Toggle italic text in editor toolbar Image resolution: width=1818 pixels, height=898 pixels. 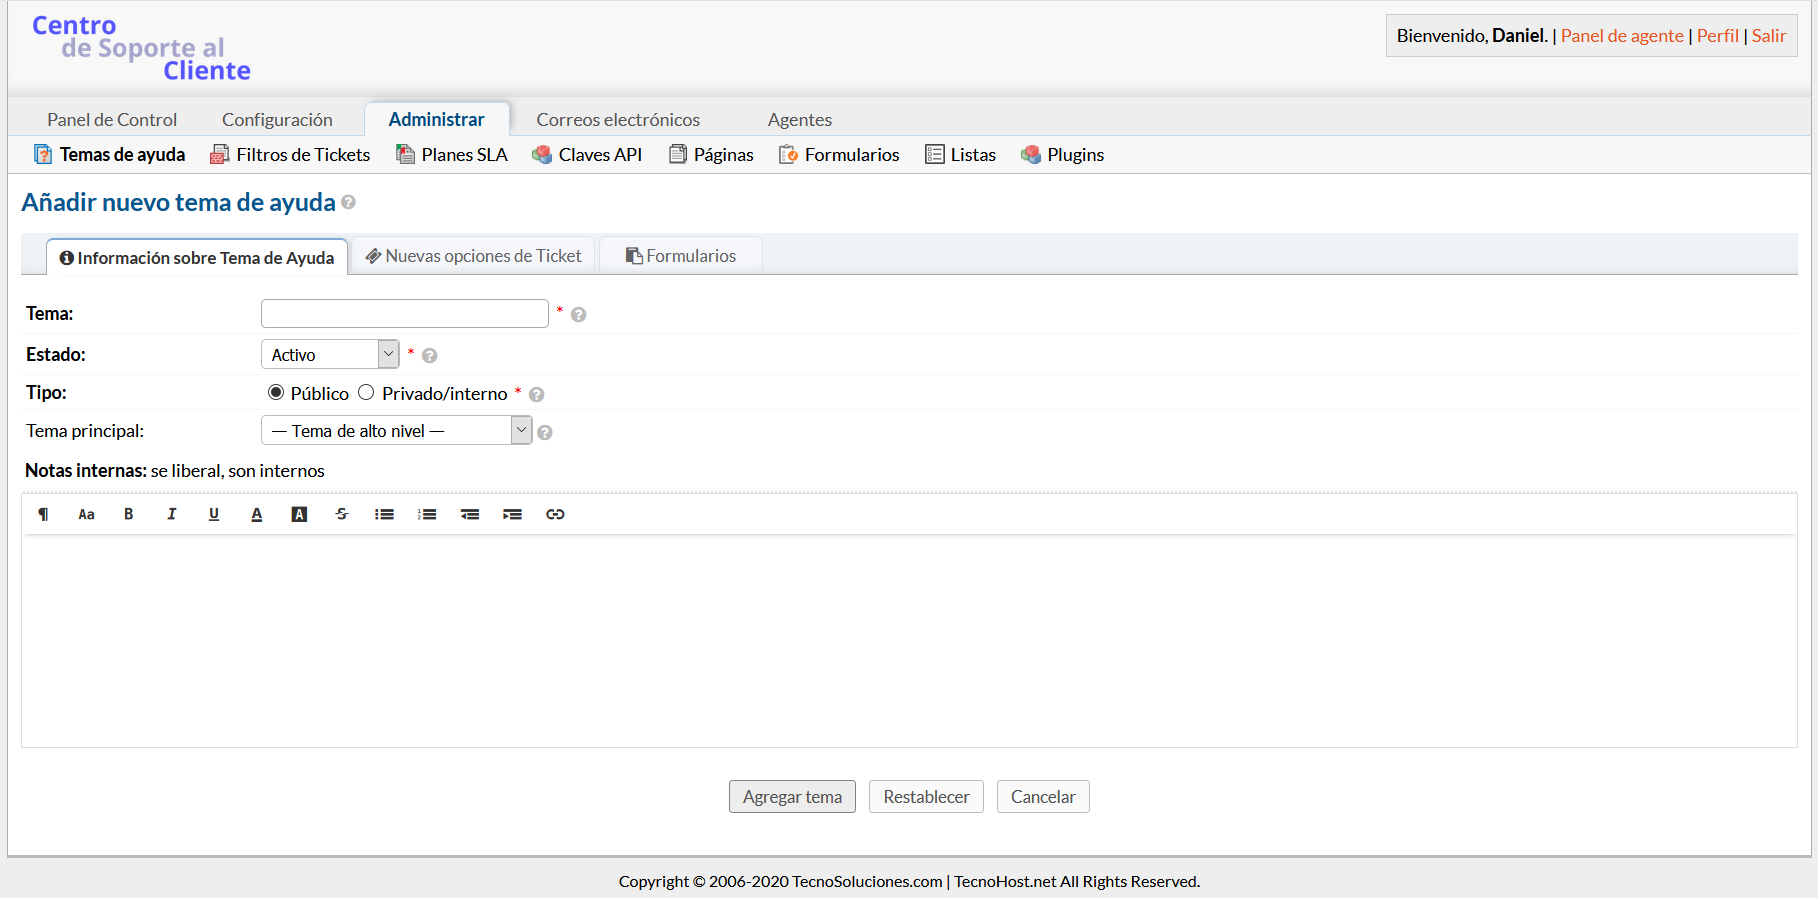171,514
